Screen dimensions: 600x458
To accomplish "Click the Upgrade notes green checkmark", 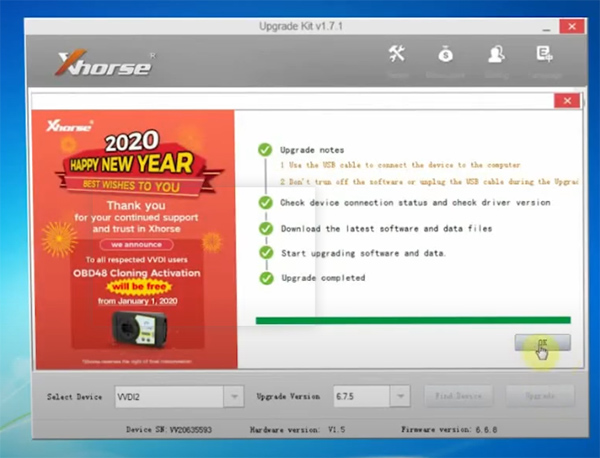I will pyautogui.click(x=265, y=150).
